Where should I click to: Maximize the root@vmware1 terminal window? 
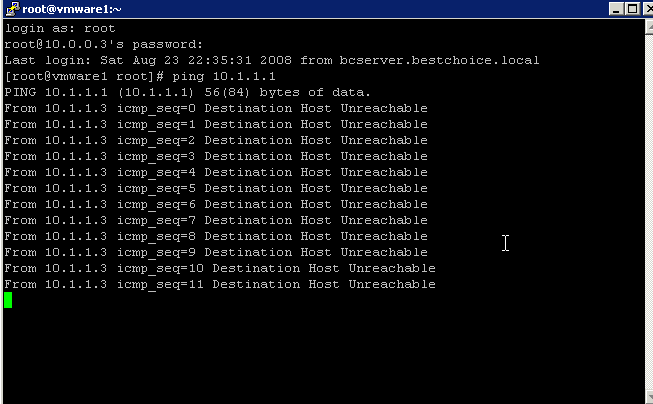(x=632, y=9)
